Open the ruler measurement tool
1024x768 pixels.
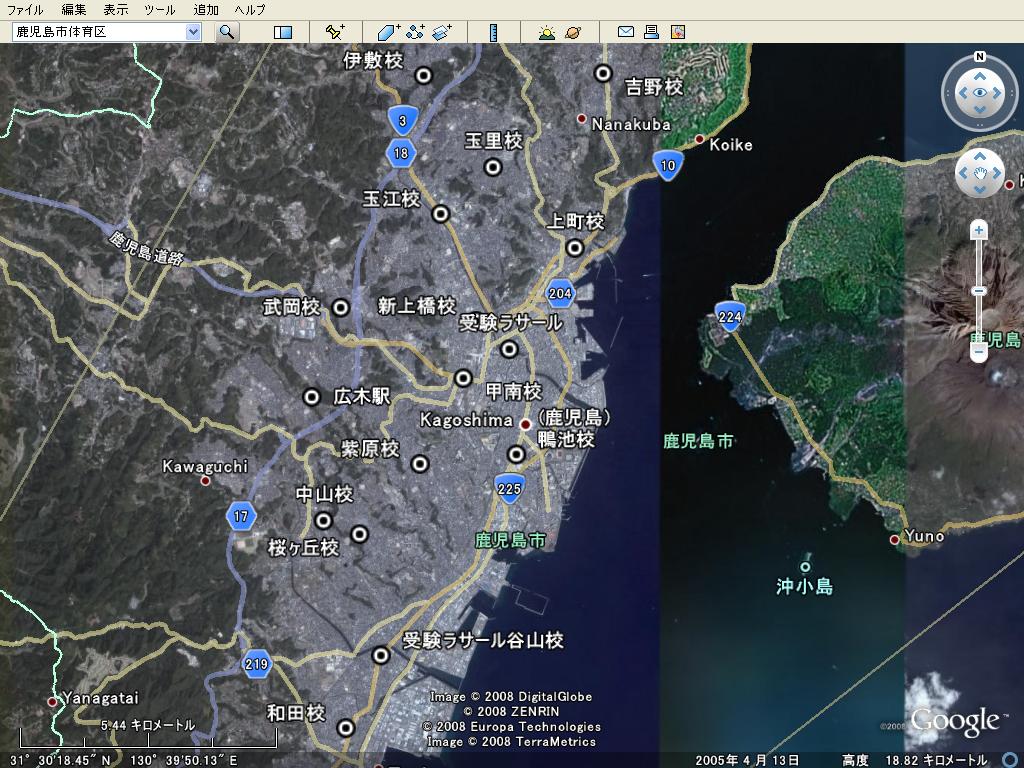point(494,32)
